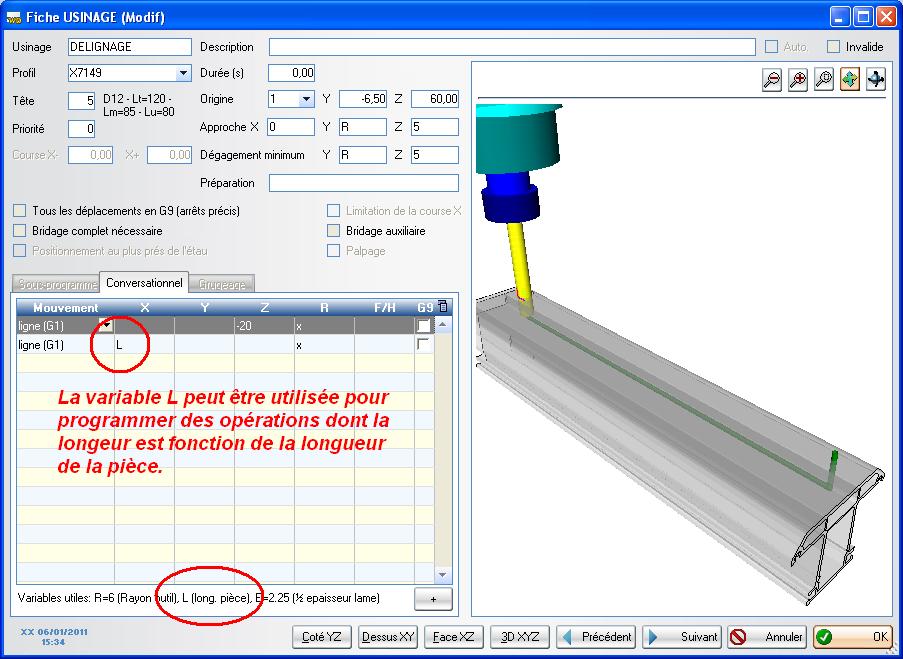Select second row ligne (G1) cell
Viewport: 903px width, 659px height.
tap(66, 346)
